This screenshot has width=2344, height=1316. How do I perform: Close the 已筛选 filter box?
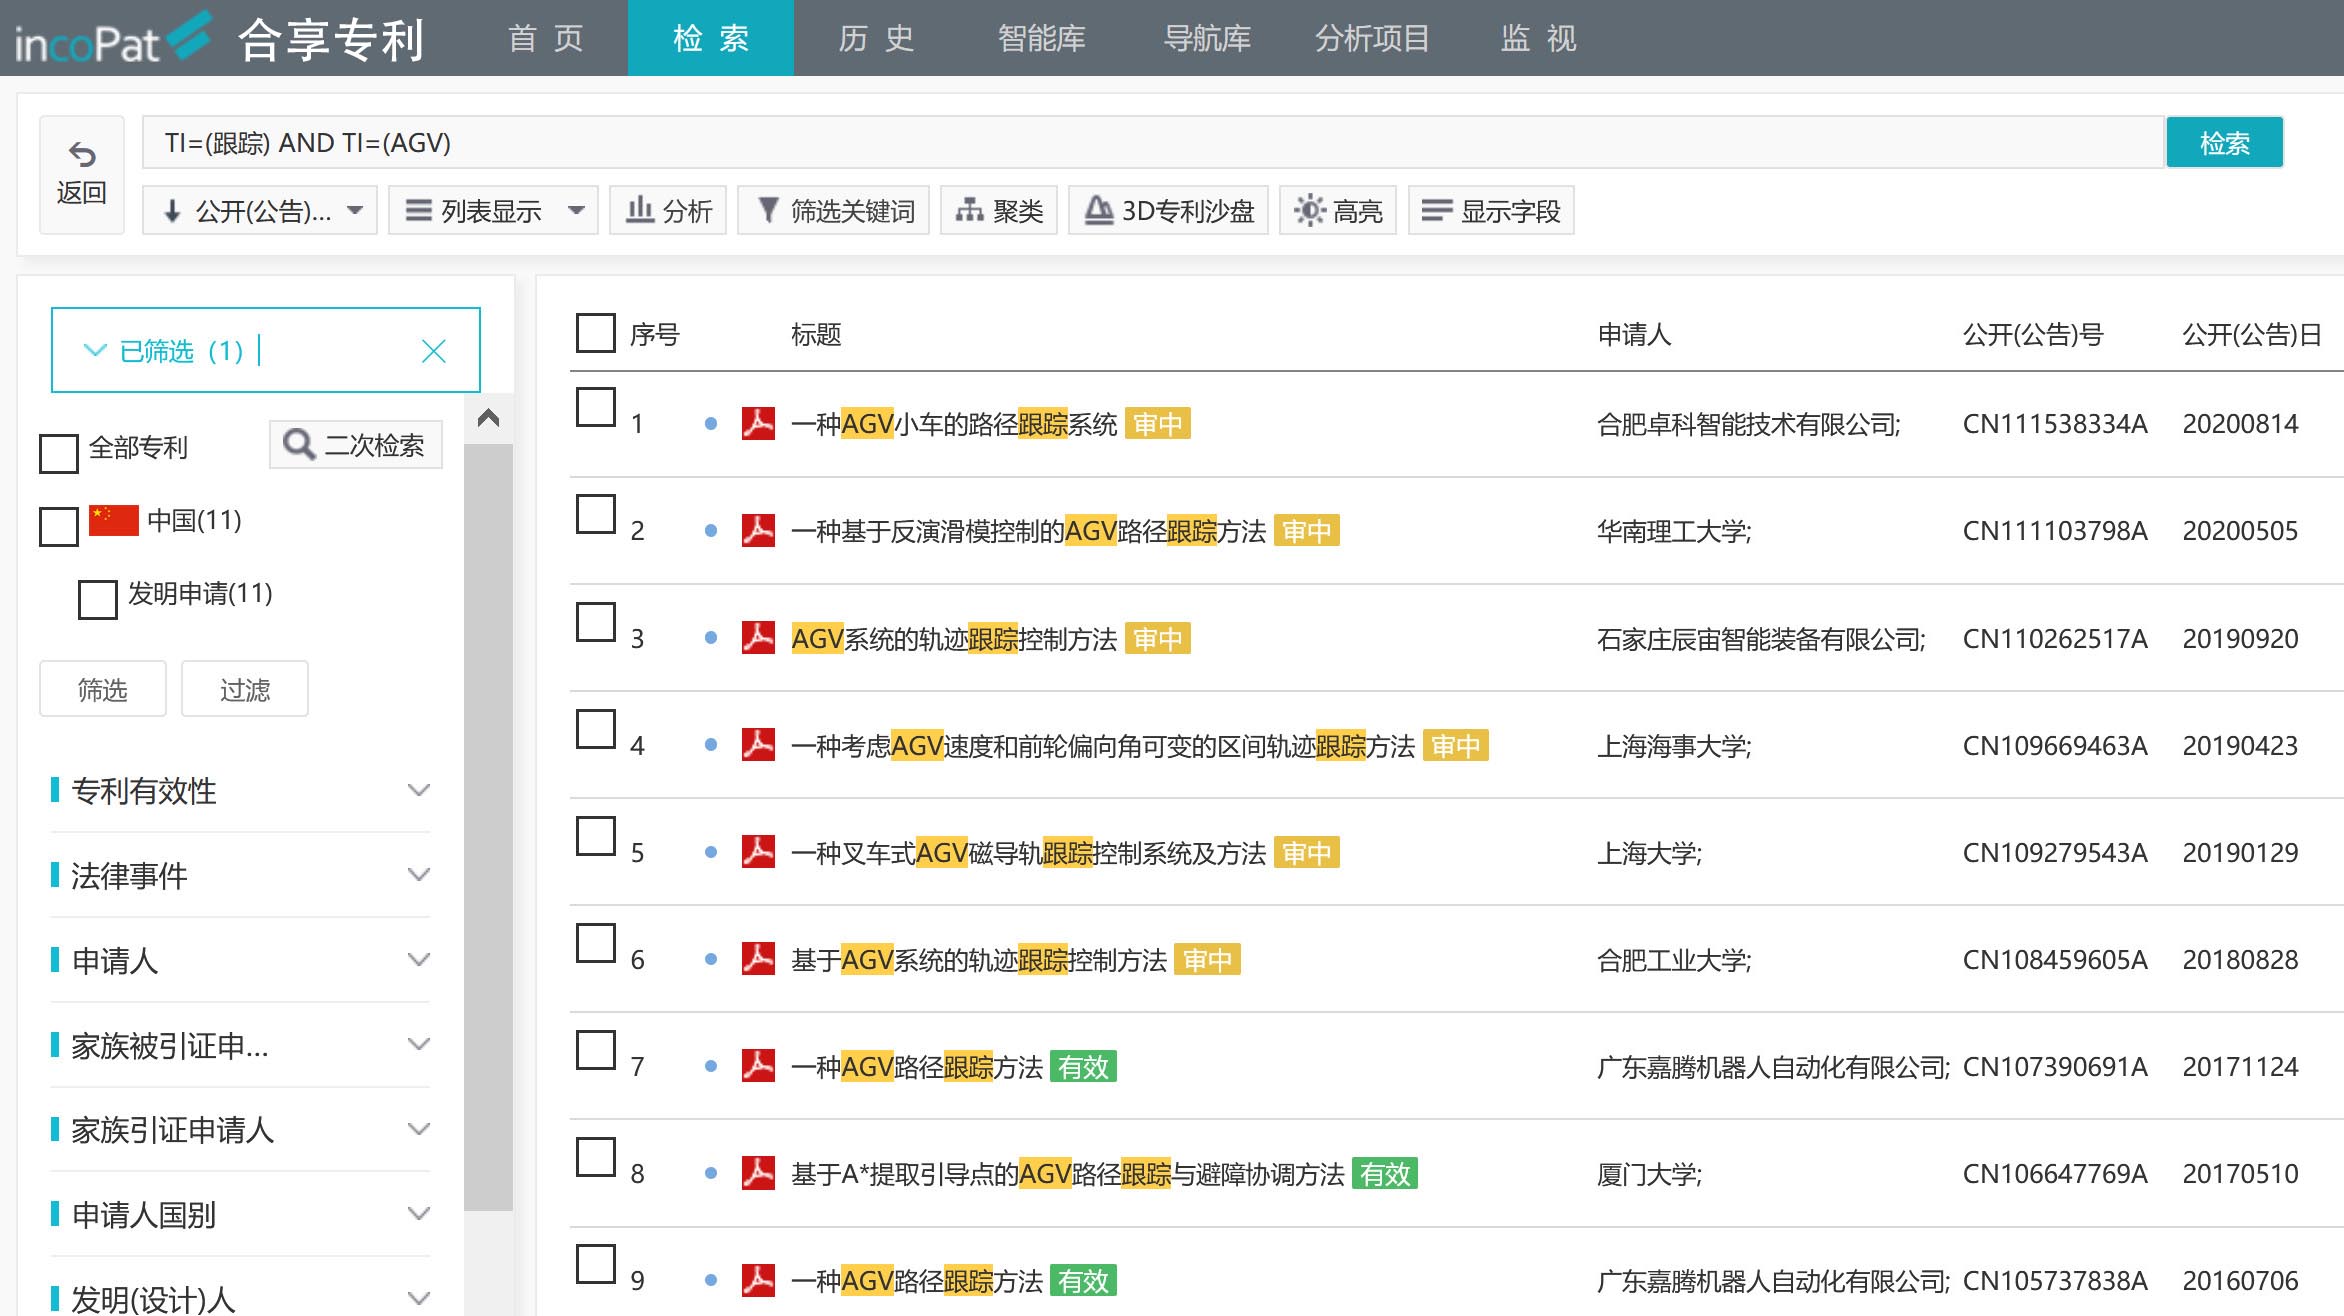coord(433,351)
